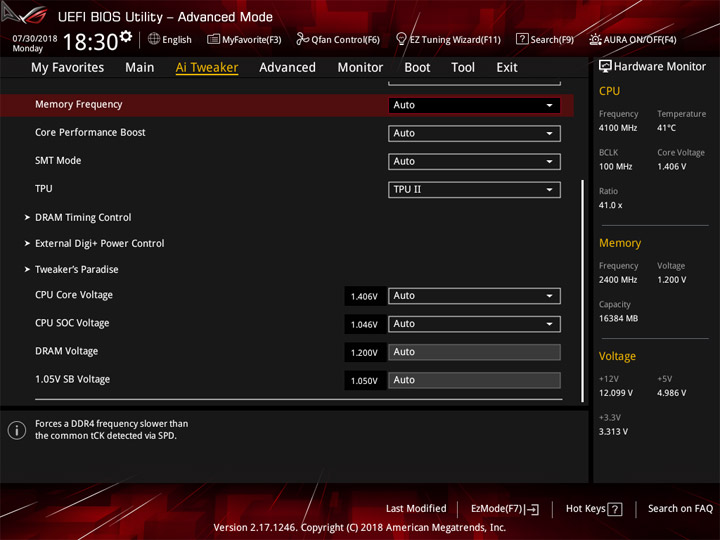Screen dimensions: 720x540
Task: Click the settings gear icon beside clock
Action: tap(126, 36)
